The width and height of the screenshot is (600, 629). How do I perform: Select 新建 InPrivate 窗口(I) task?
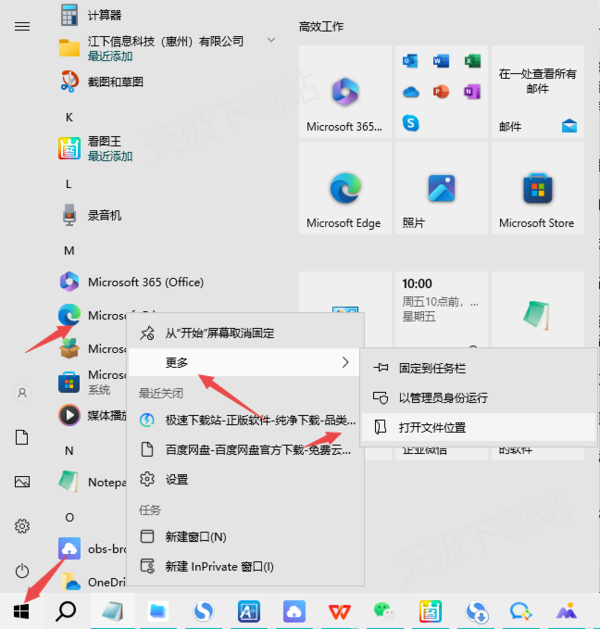(x=245, y=566)
